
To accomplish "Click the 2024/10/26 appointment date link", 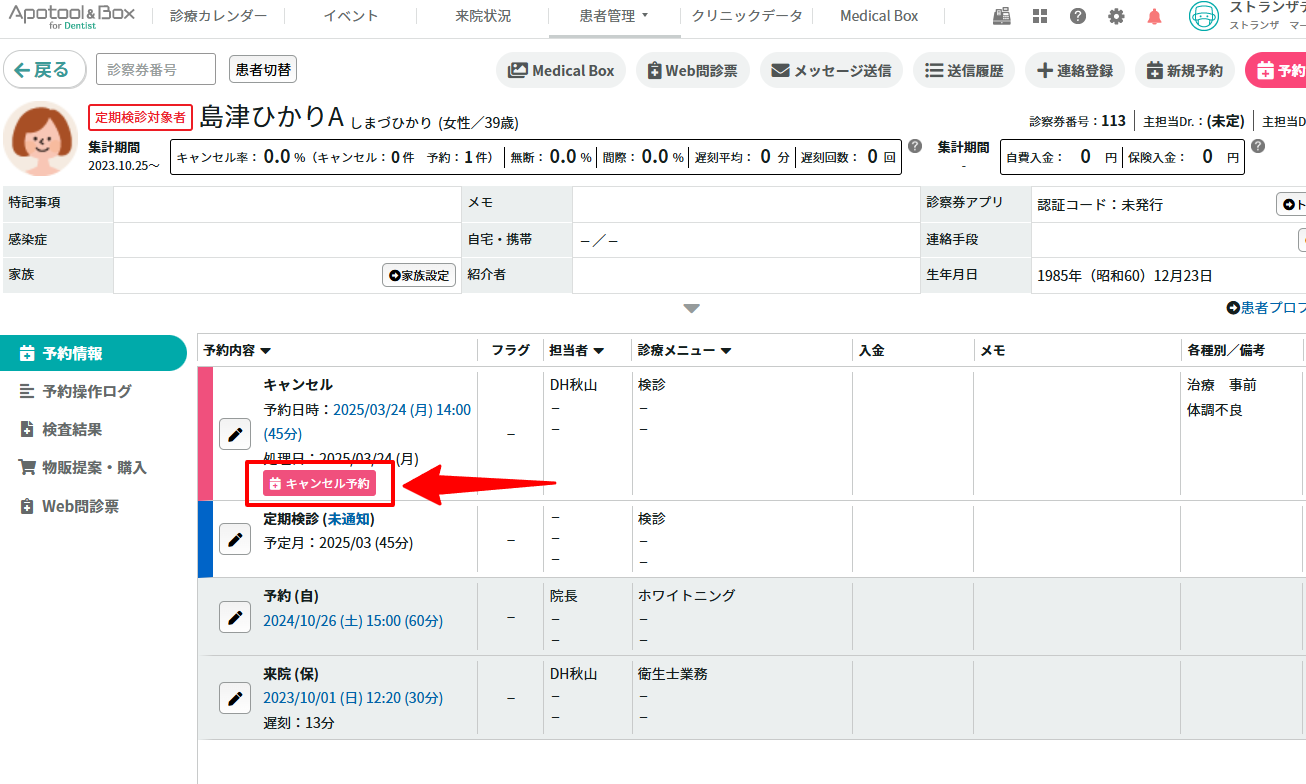I will click(x=352, y=621).
